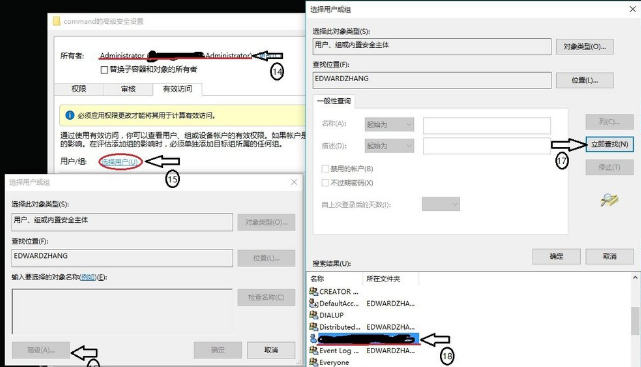Click the 查找位置 field in left dialog

pos(122,258)
